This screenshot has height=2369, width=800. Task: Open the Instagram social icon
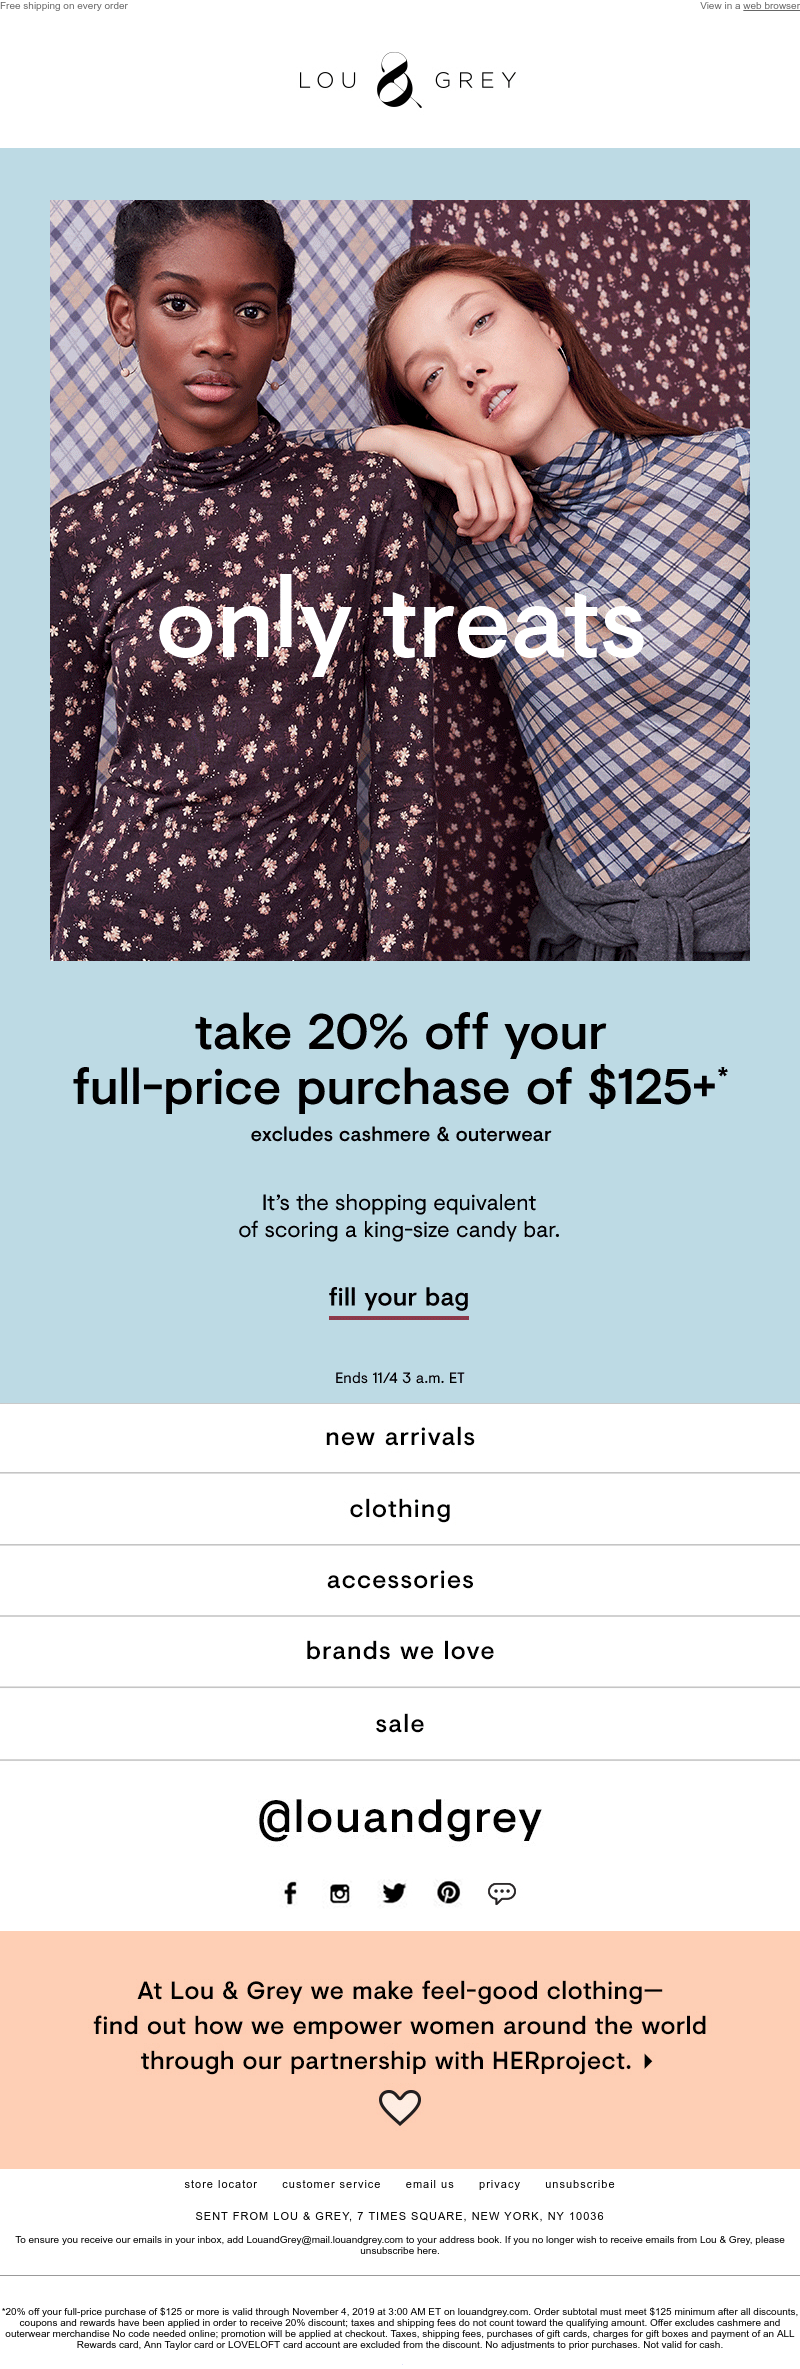(340, 1892)
